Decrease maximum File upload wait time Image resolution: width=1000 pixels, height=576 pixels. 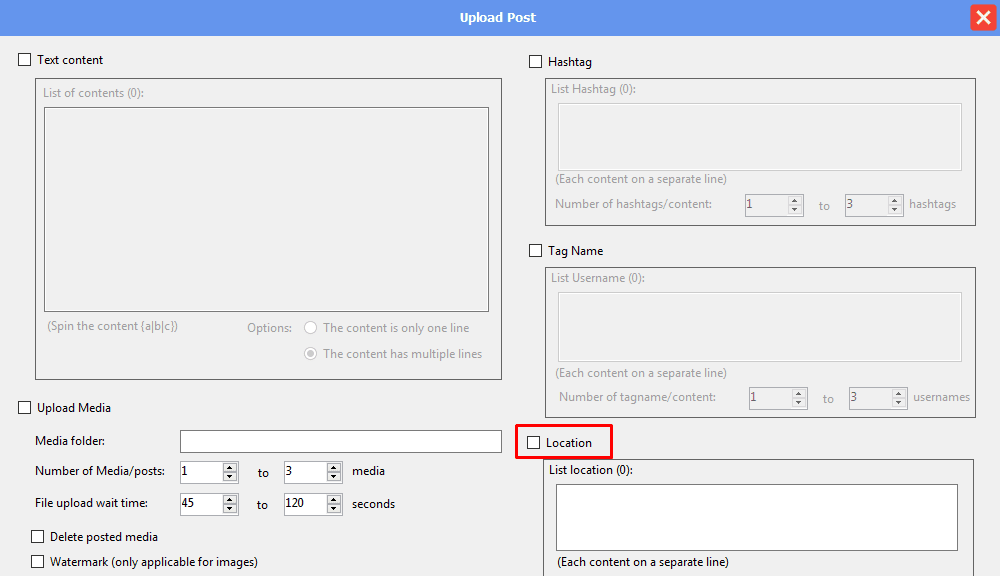pos(334,509)
